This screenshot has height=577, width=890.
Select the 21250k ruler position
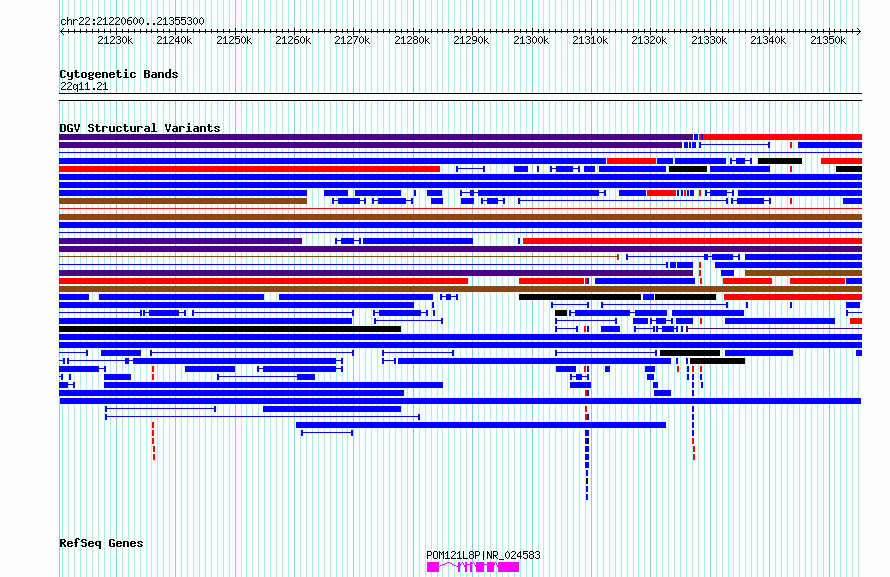[234, 40]
